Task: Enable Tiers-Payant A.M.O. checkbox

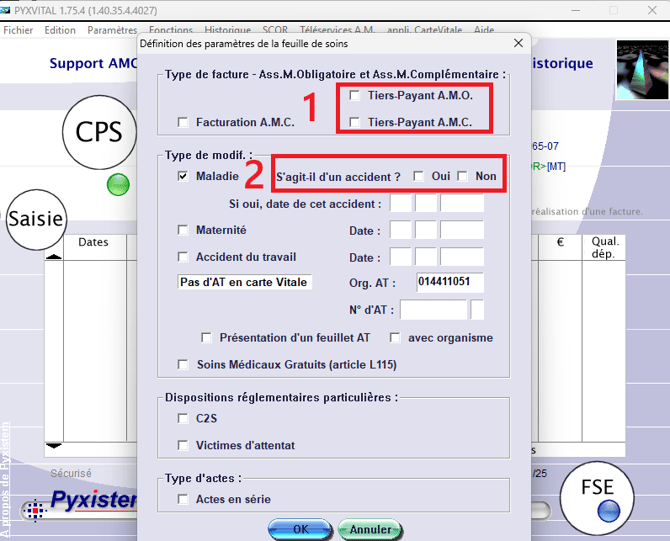Action: (x=355, y=96)
